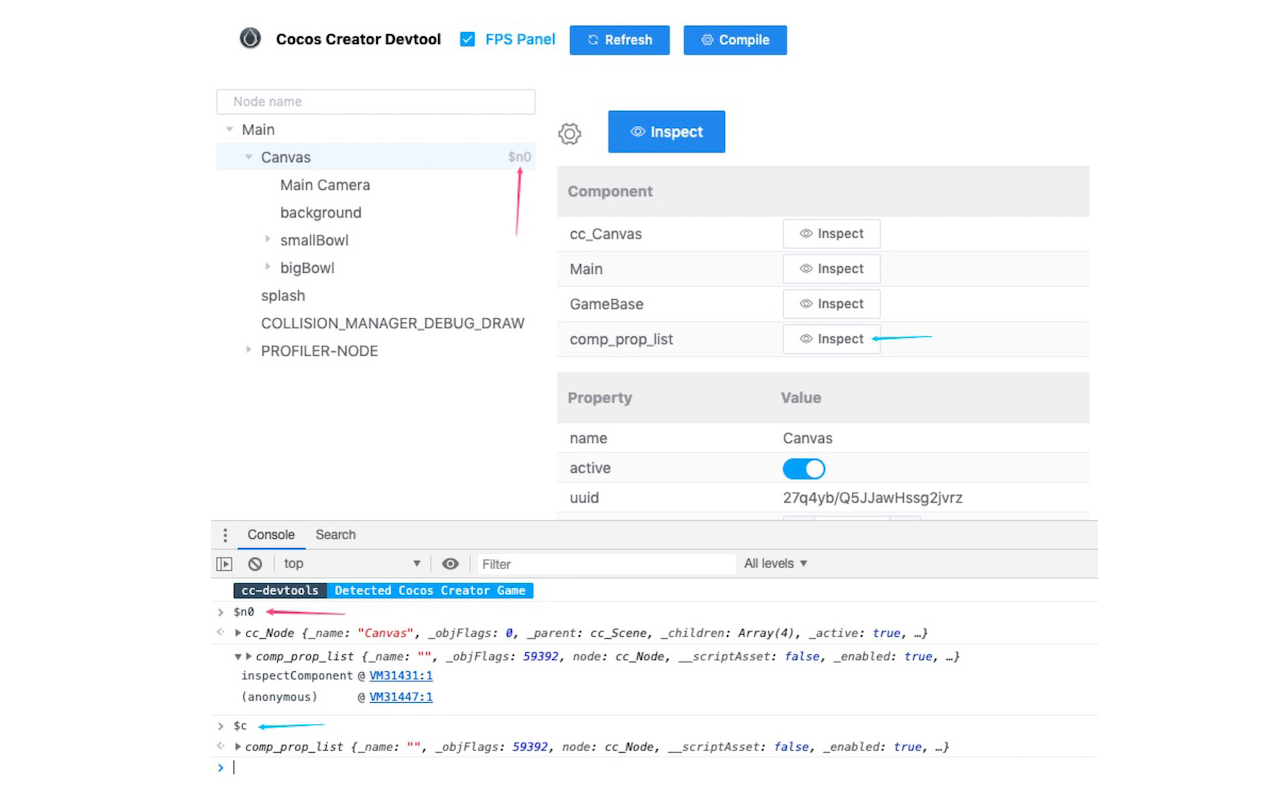1280x800 pixels.
Task: Click the Compile button
Action: pos(735,40)
